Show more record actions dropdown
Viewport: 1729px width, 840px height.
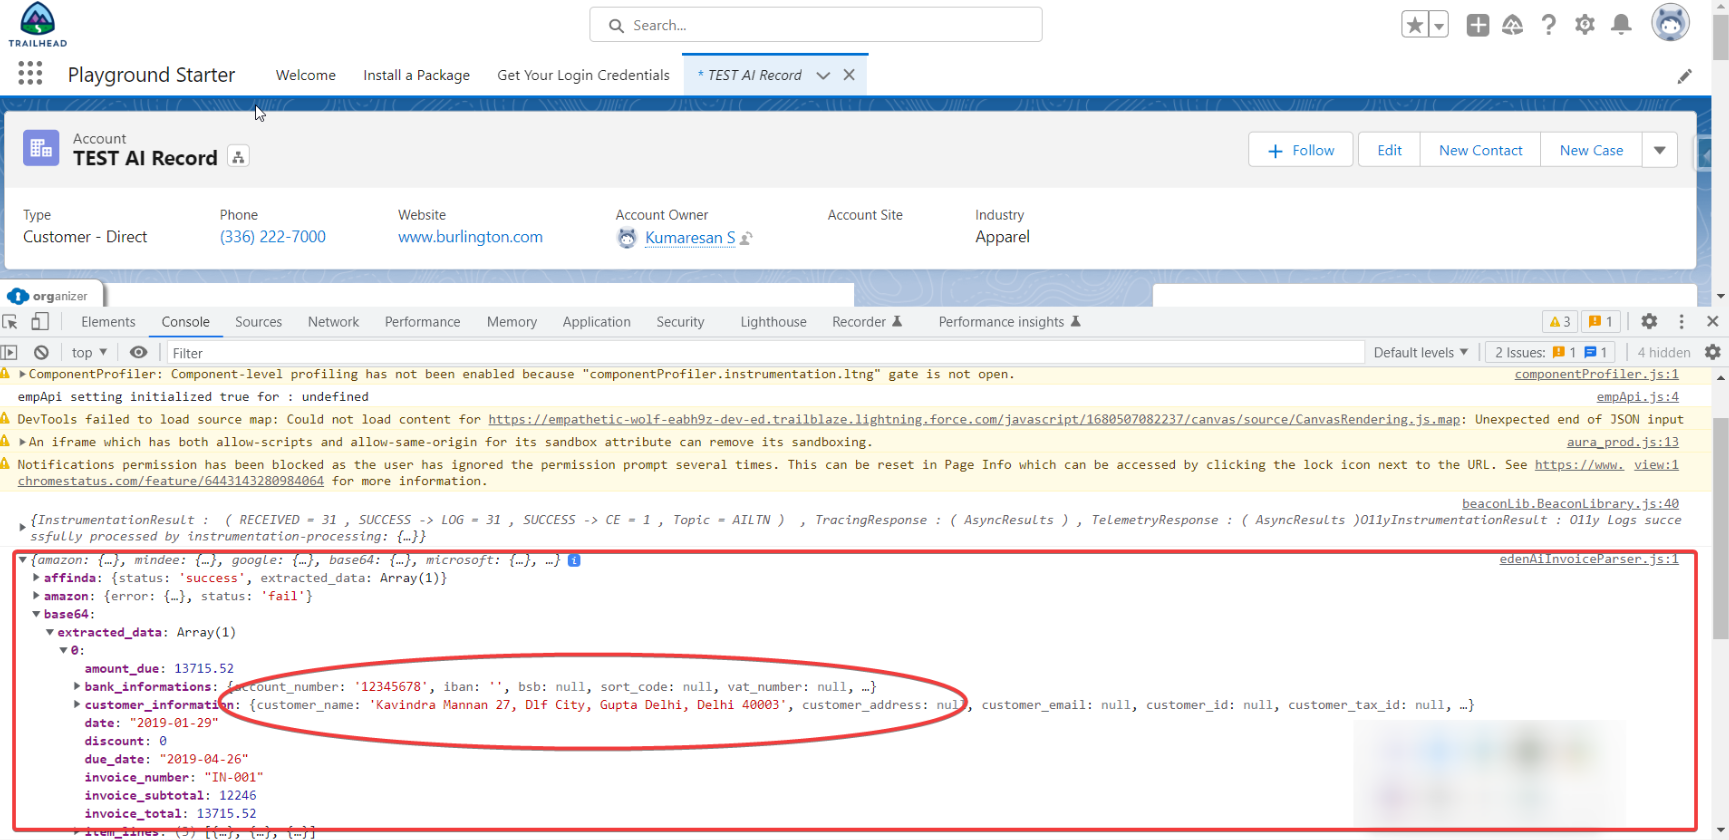click(1660, 150)
